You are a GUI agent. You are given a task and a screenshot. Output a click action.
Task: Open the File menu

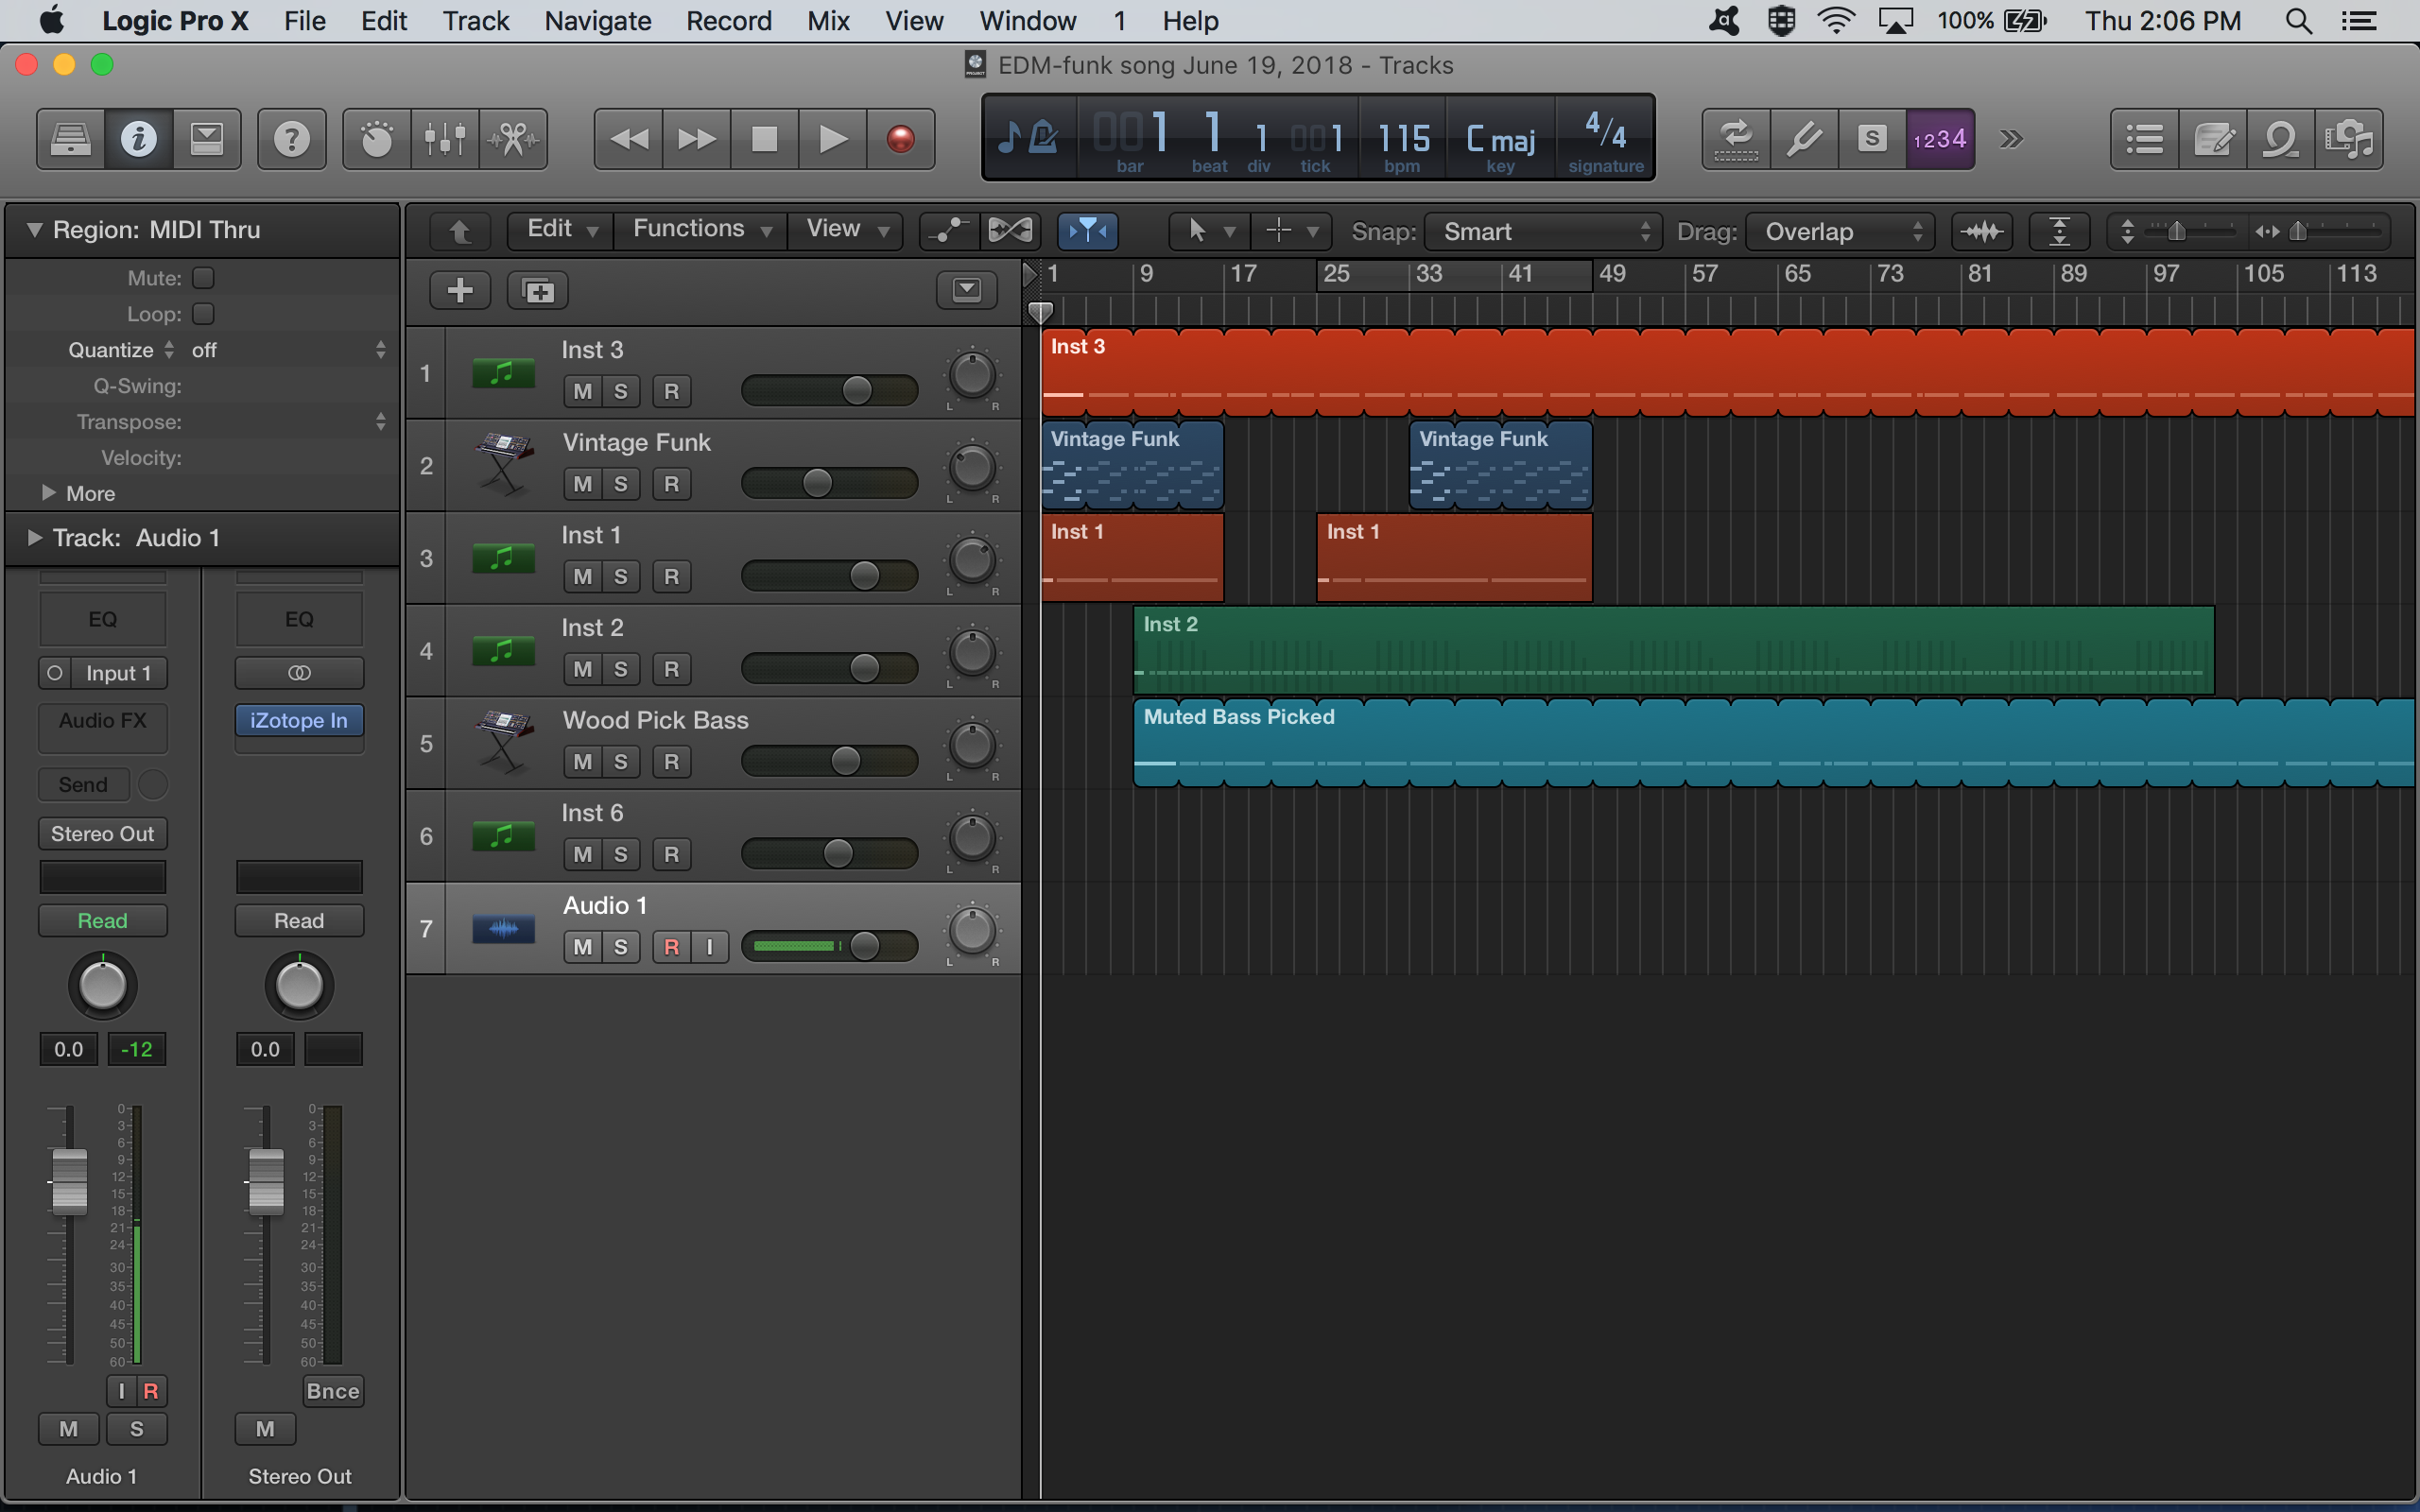(304, 21)
